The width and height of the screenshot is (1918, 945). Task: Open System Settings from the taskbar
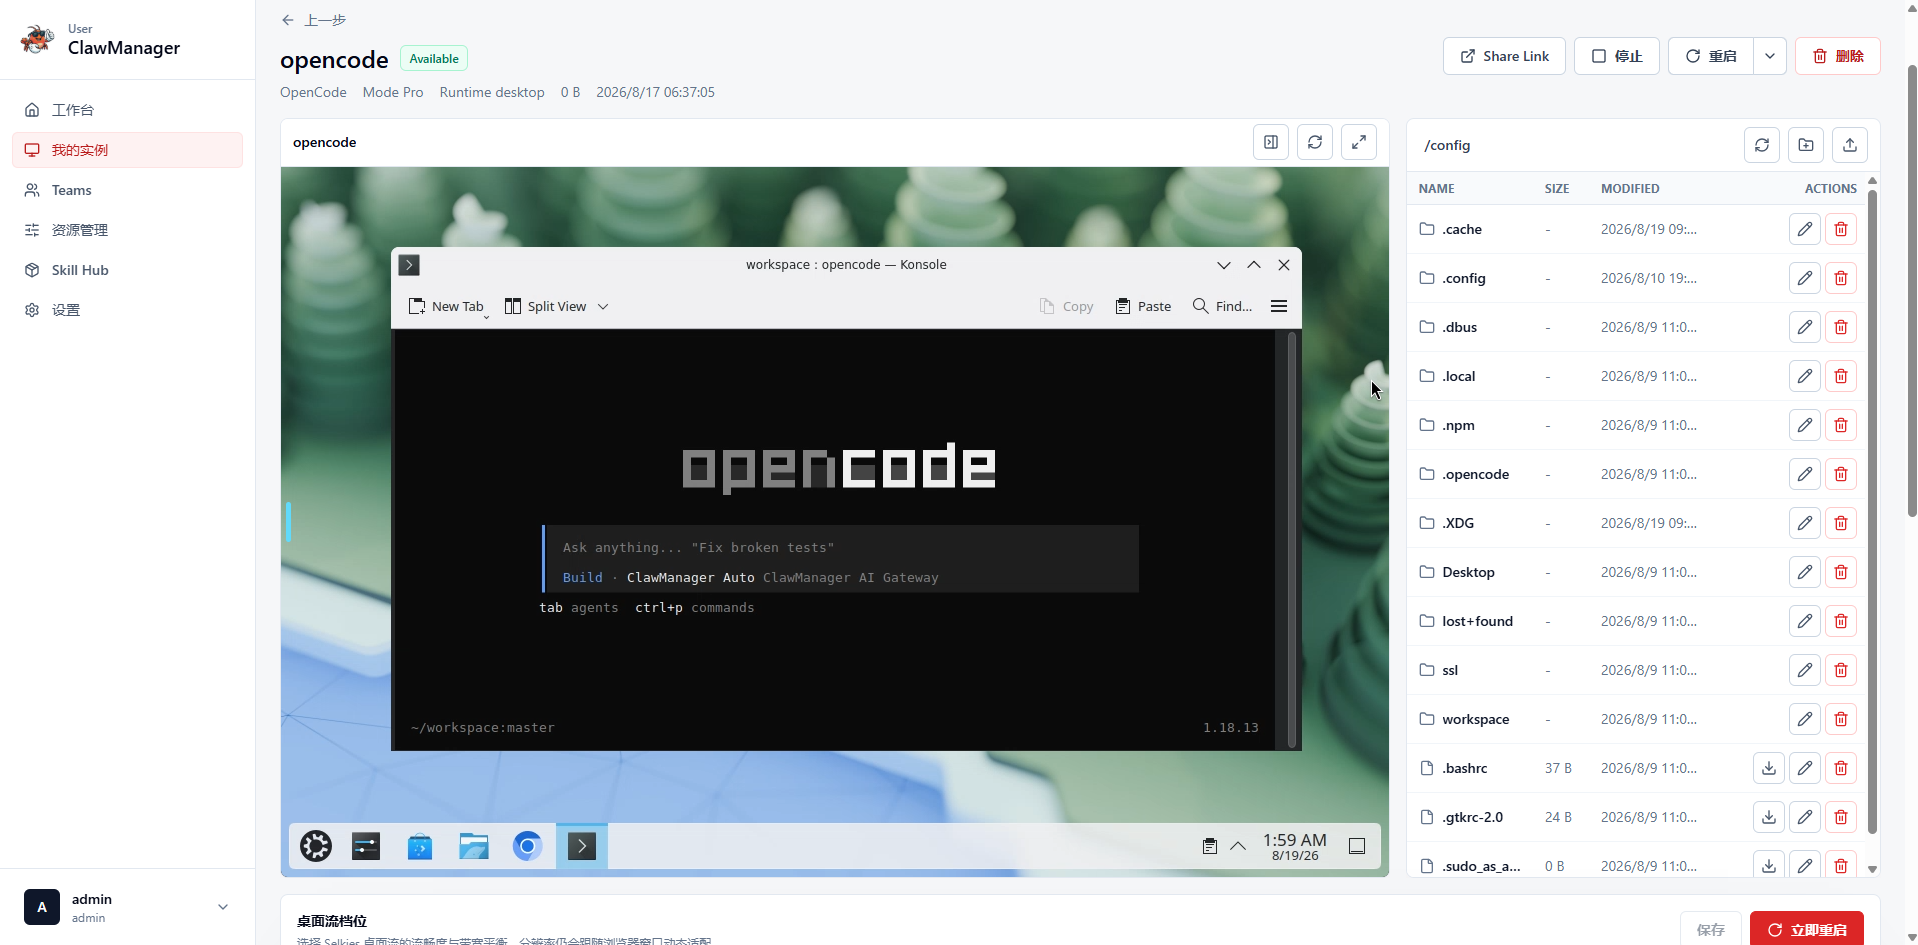click(366, 846)
